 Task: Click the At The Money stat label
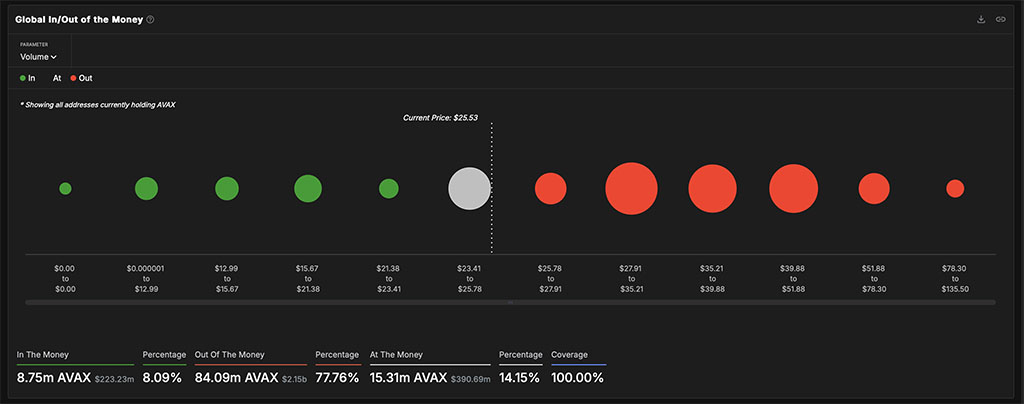tap(396, 355)
